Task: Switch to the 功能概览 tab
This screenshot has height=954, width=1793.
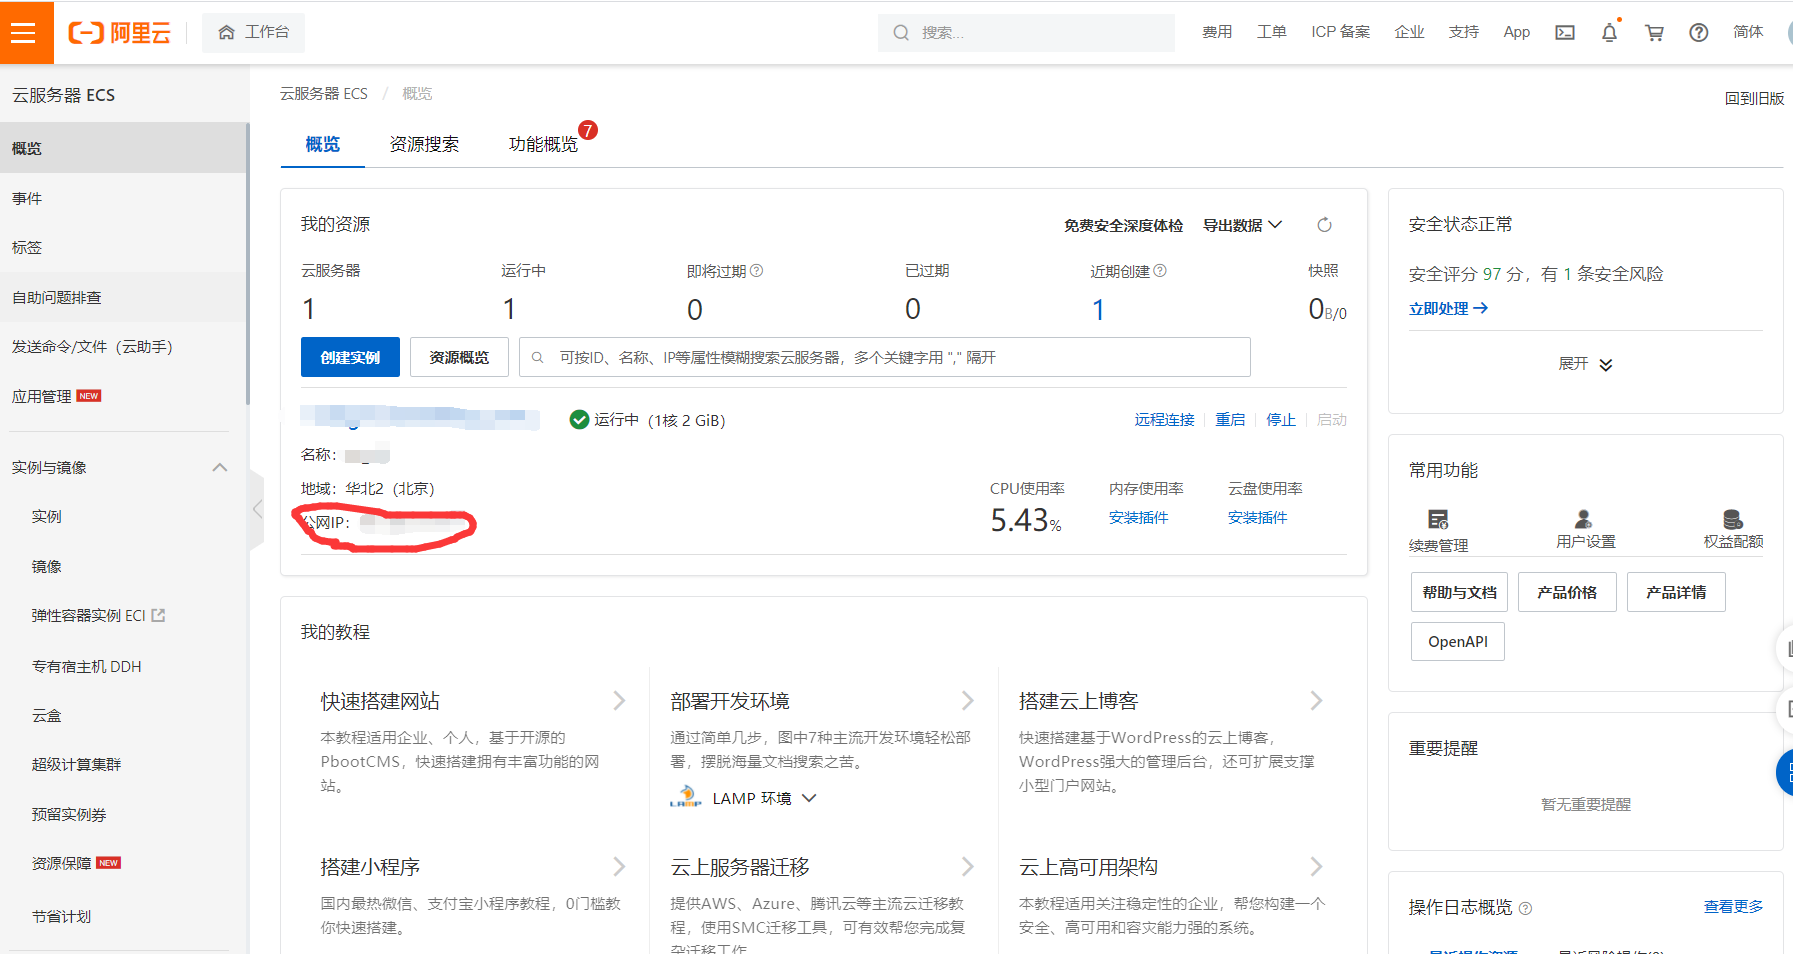Action: [543, 144]
